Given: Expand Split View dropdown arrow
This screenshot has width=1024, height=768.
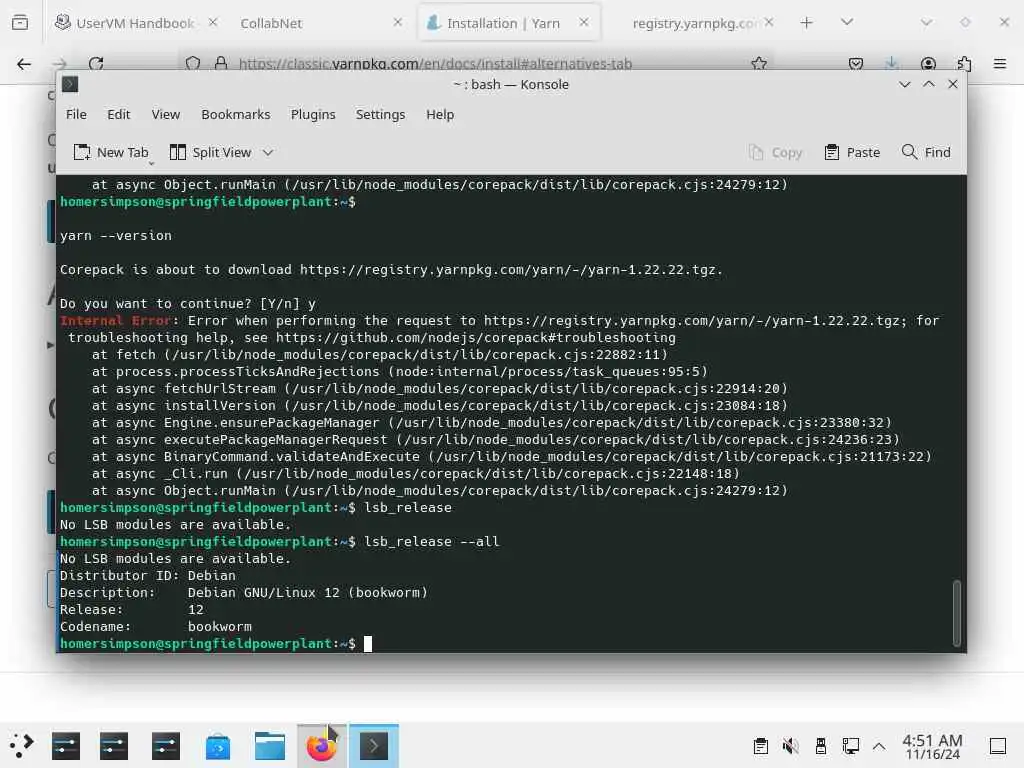Looking at the screenshot, I should click(x=268, y=153).
